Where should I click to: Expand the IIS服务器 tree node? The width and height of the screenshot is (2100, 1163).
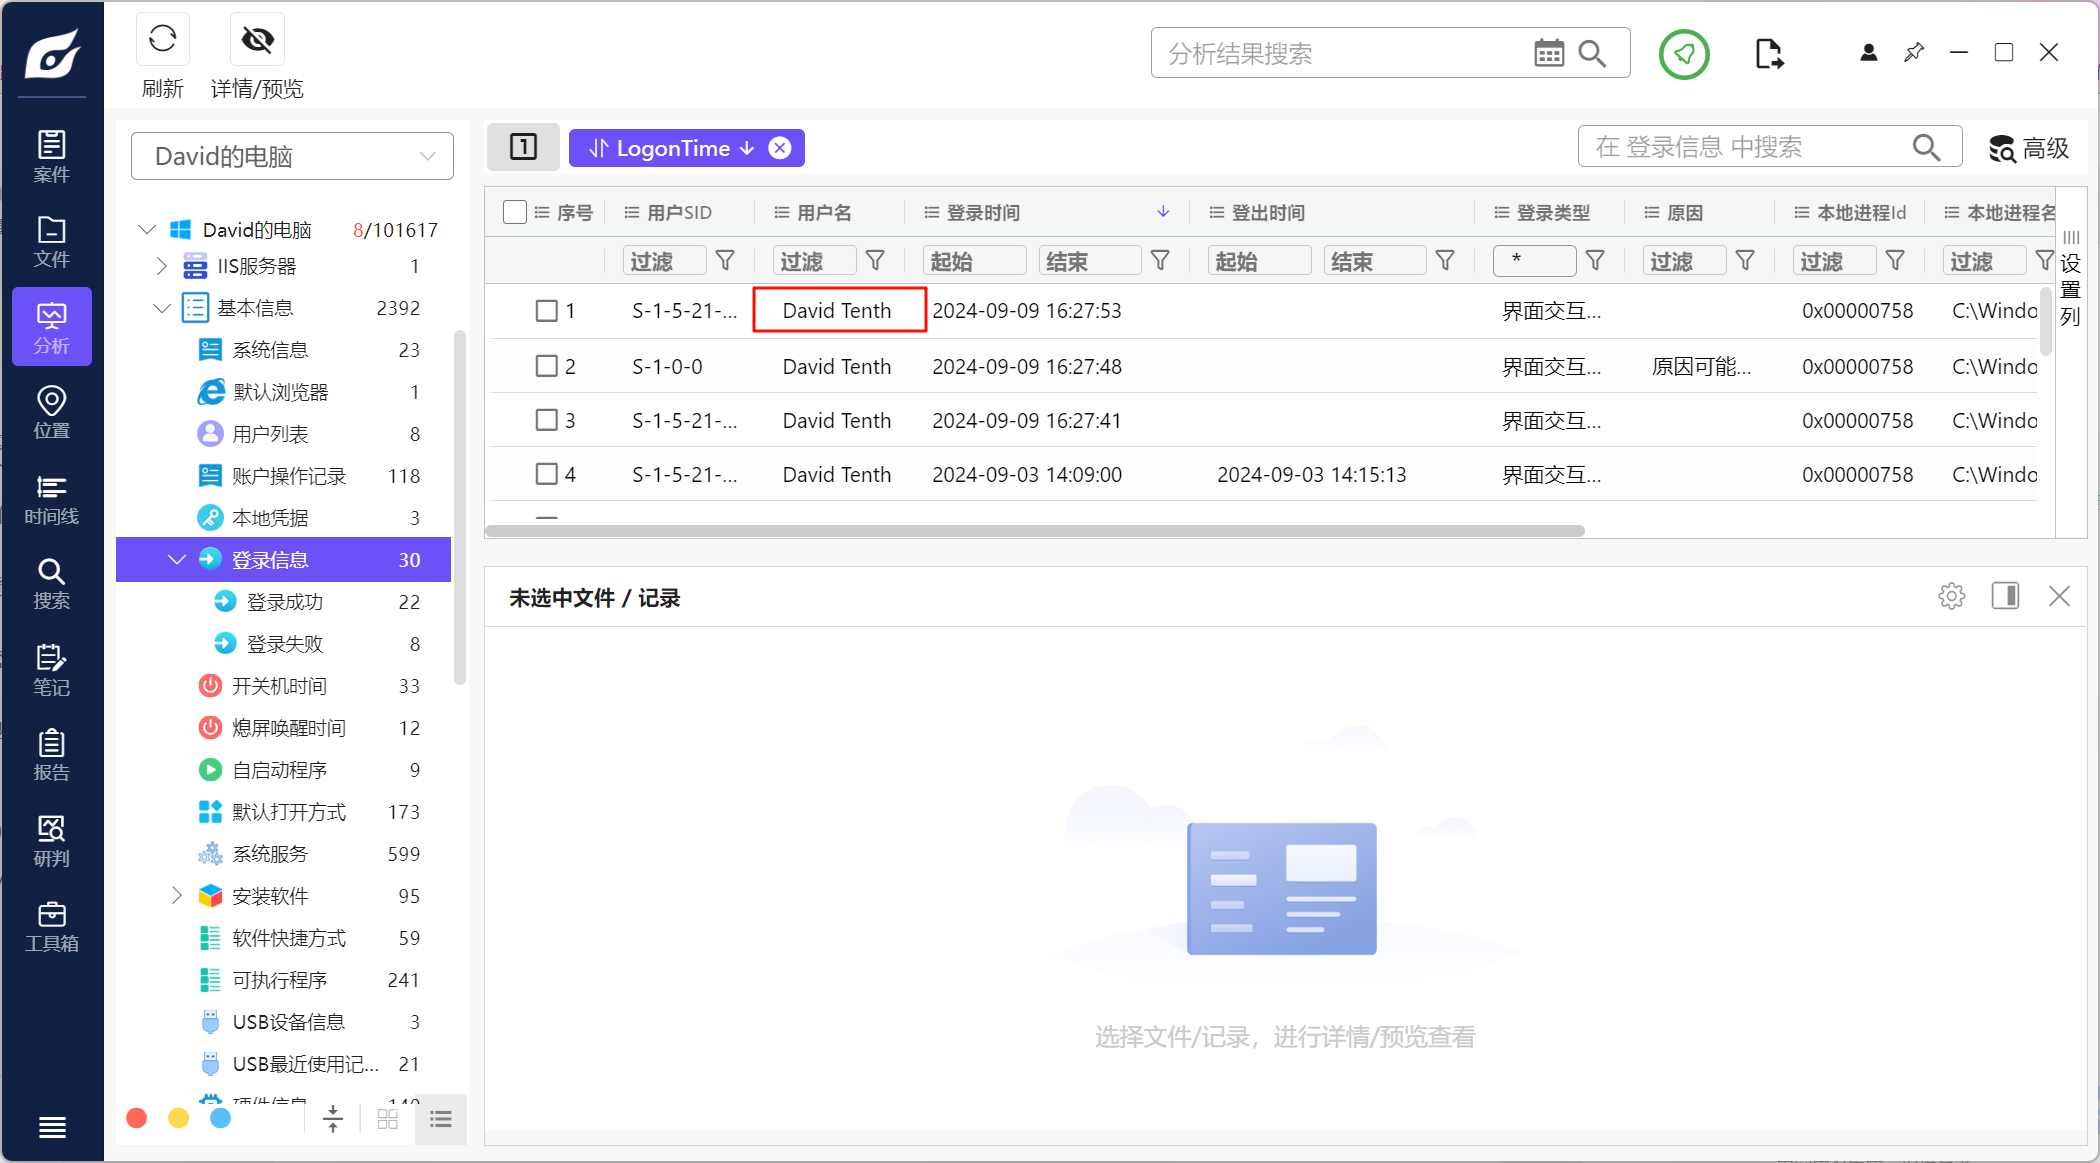[161, 266]
